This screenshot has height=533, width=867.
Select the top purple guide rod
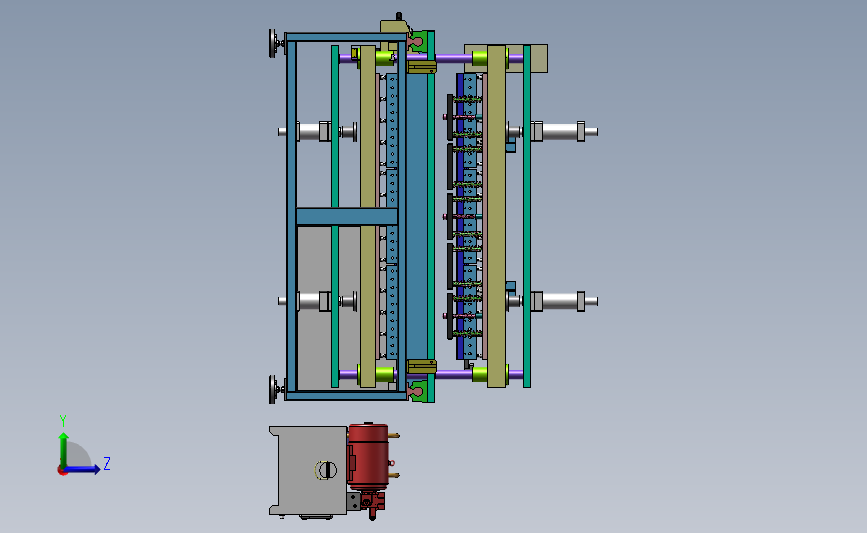[453, 58]
